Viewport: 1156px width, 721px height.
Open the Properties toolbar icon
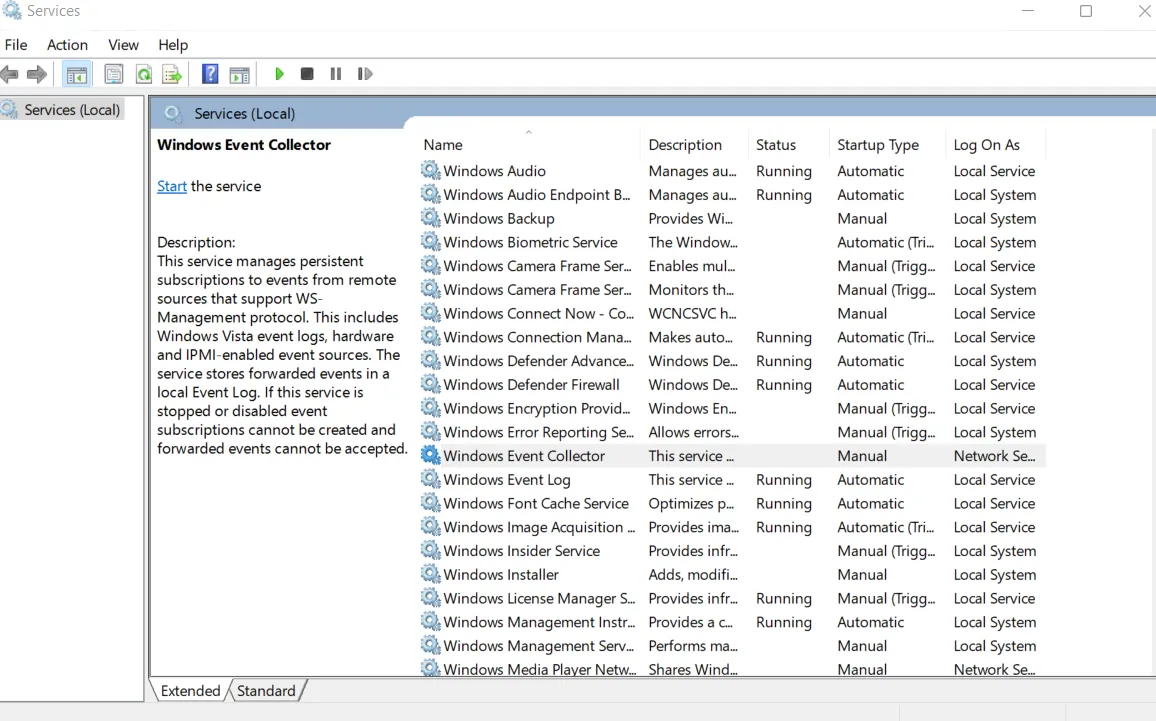[114, 74]
